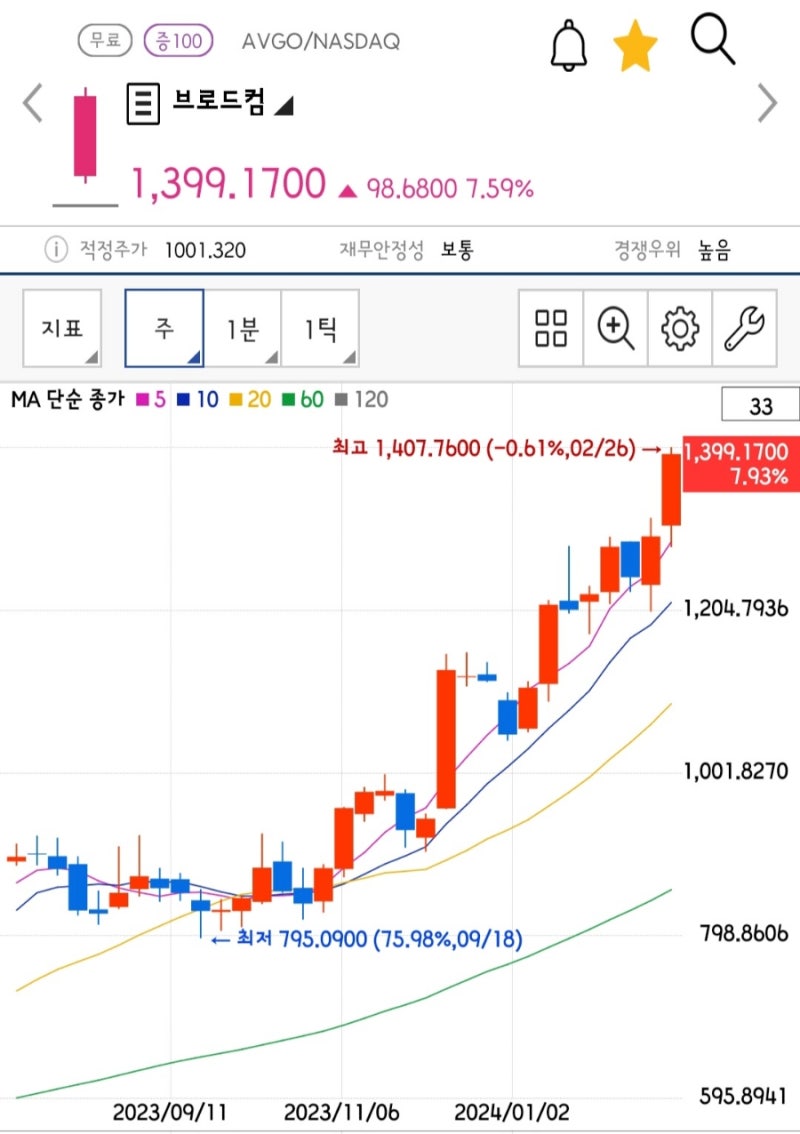This screenshot has width=800, height=1134.
Task: Open the notification bell alerts
Action: tap(567, 44)
